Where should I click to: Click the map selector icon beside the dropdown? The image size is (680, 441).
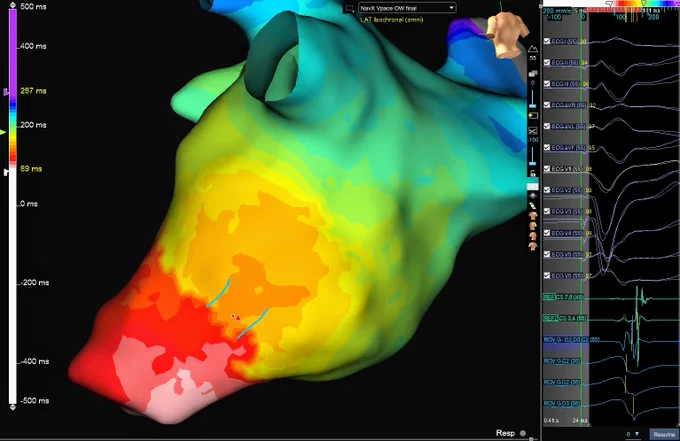tap(350, 8)
